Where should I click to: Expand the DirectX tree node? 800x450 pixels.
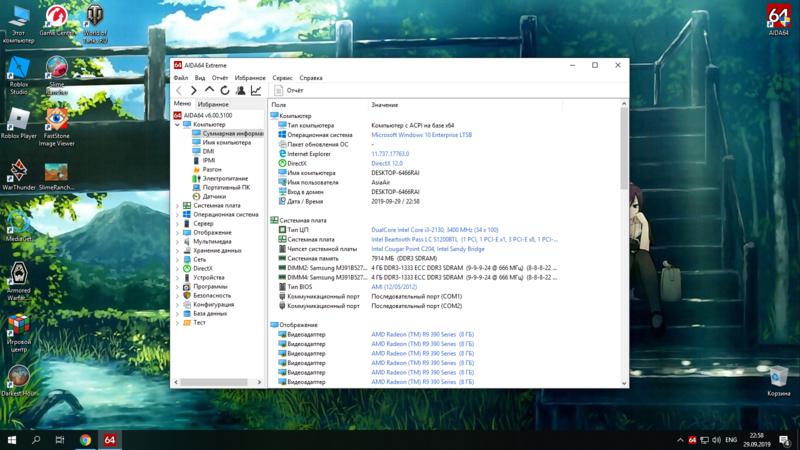pos(177,268)
